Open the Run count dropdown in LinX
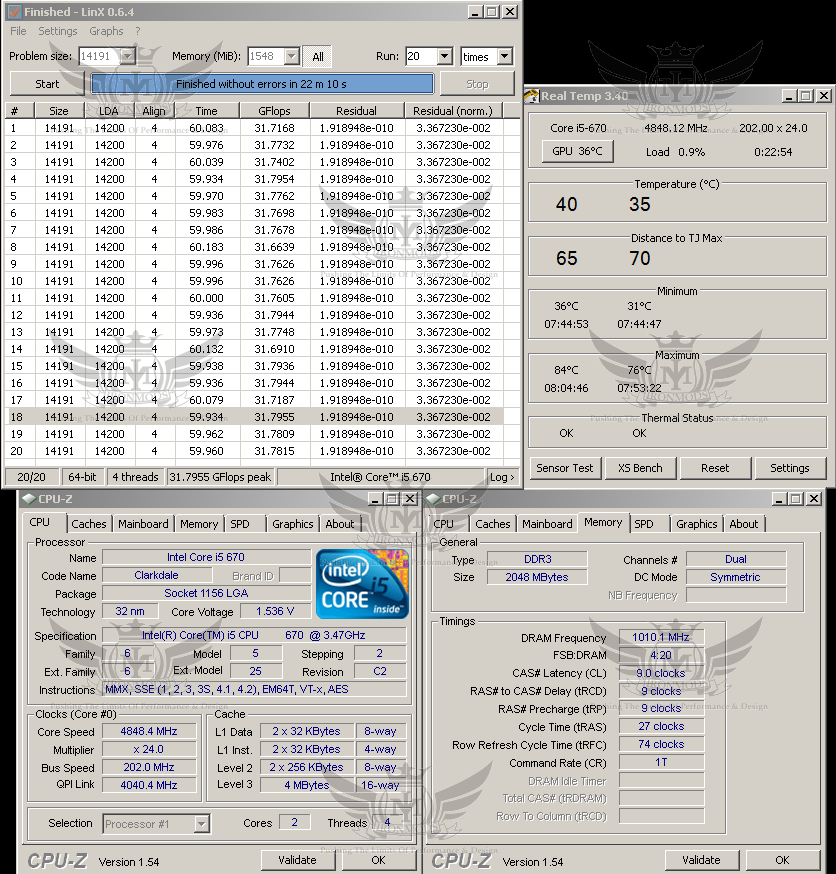 444,56
